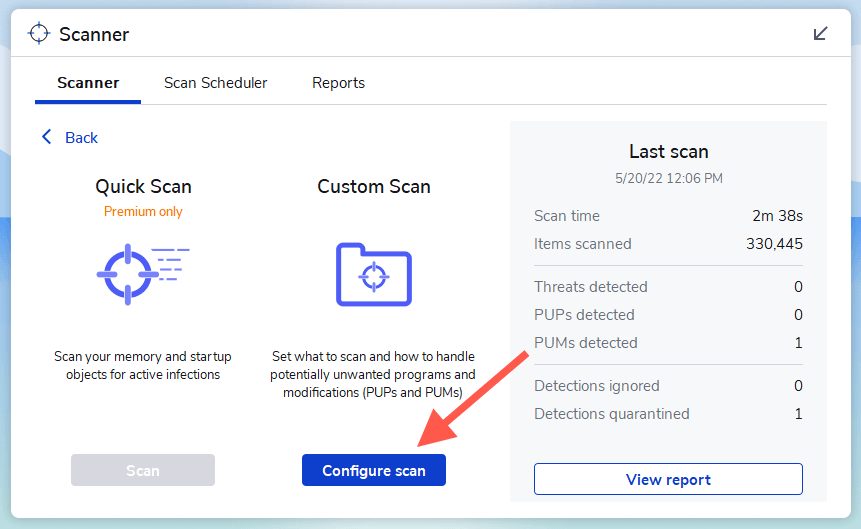
Task: Click the PUMs detected row
Action: pyautogui.click(x=668, y=343)
